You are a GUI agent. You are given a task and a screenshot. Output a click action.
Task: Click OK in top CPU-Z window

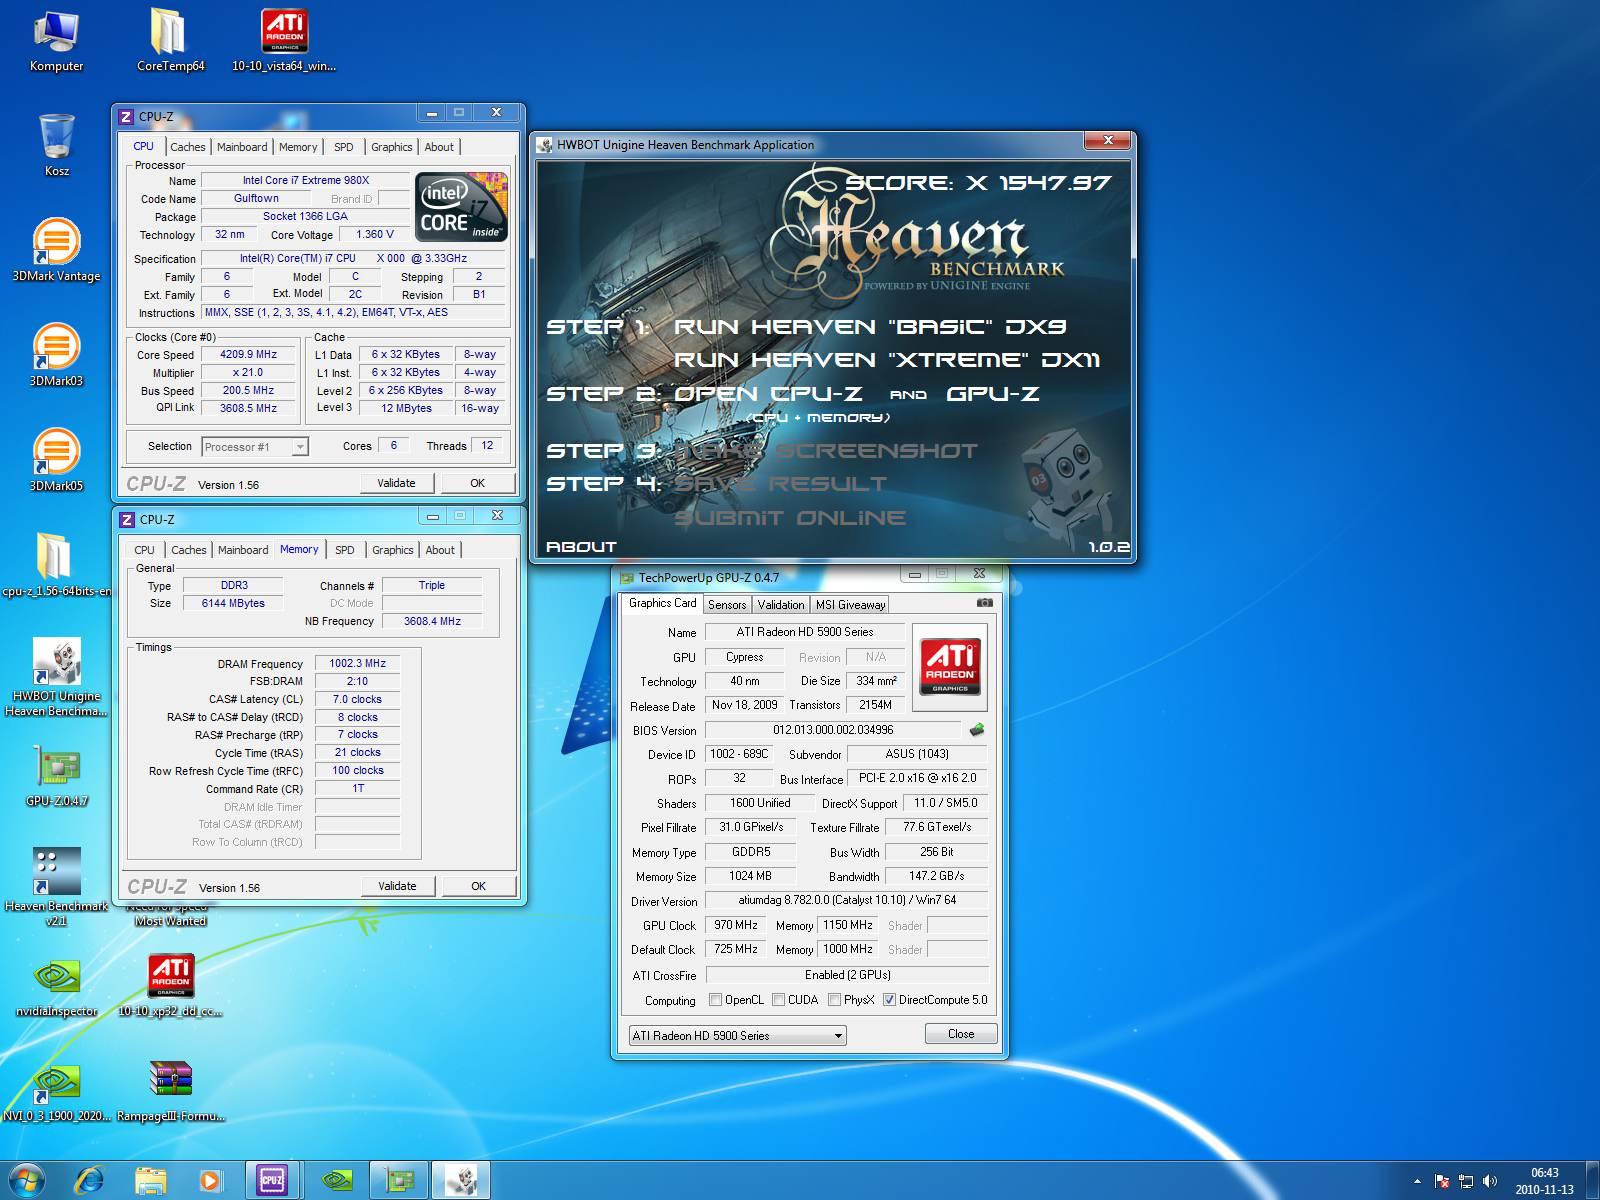click(478, 483)
